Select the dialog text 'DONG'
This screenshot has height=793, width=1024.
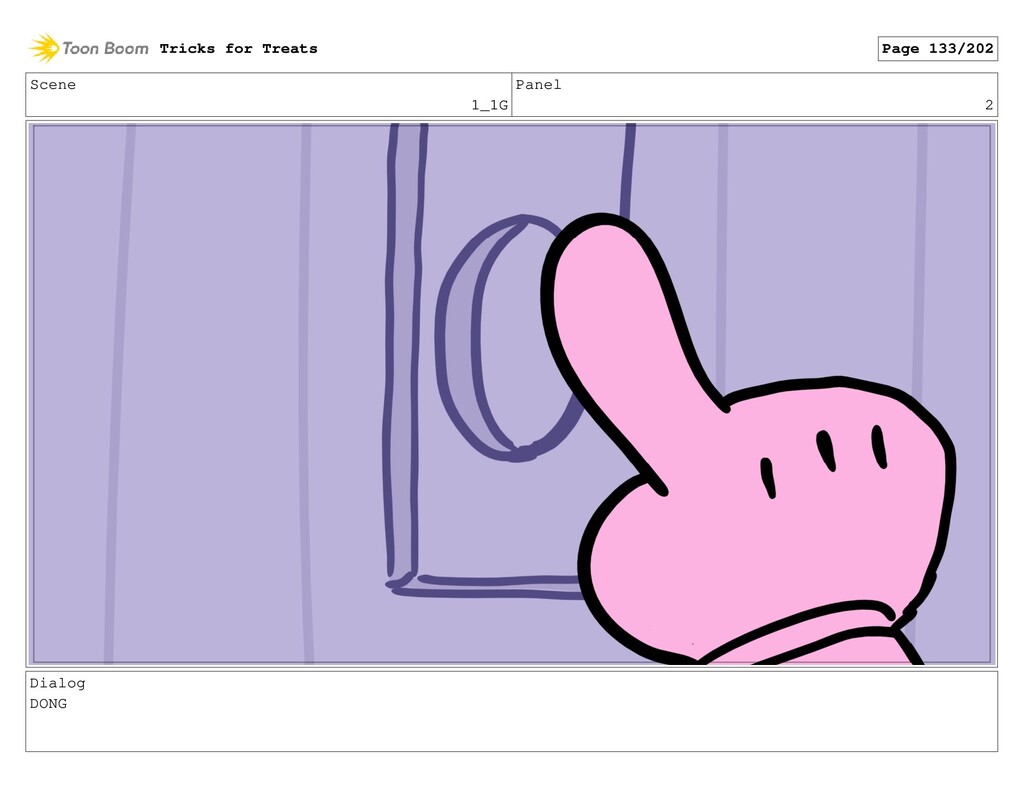(48, 704)
